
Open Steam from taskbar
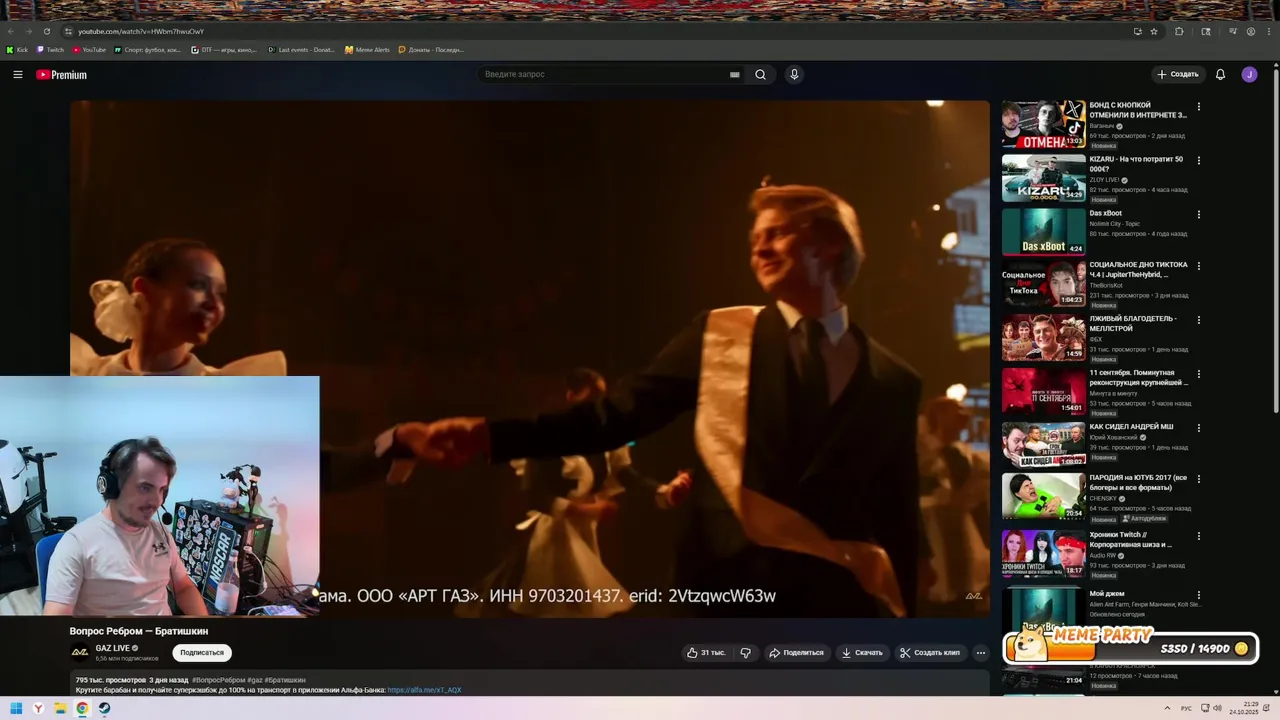tap(104, 708)
